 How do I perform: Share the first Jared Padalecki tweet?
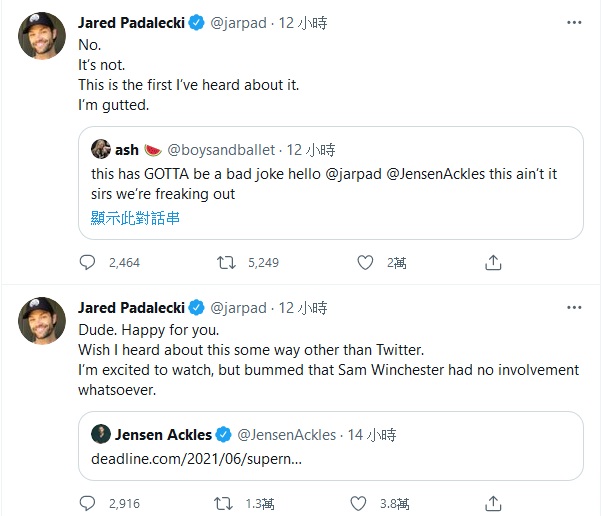pyautogui.click(x=493, y=263)
